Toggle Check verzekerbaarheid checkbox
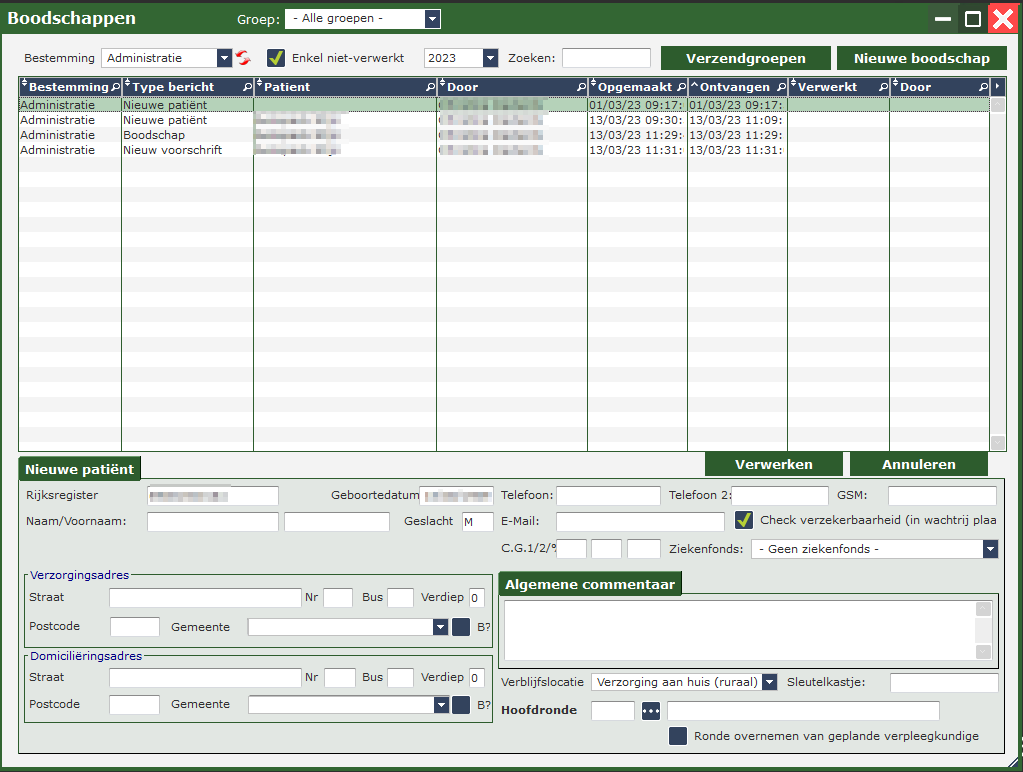This screenshot has height=772, width=1023. [x=744, y=520]
